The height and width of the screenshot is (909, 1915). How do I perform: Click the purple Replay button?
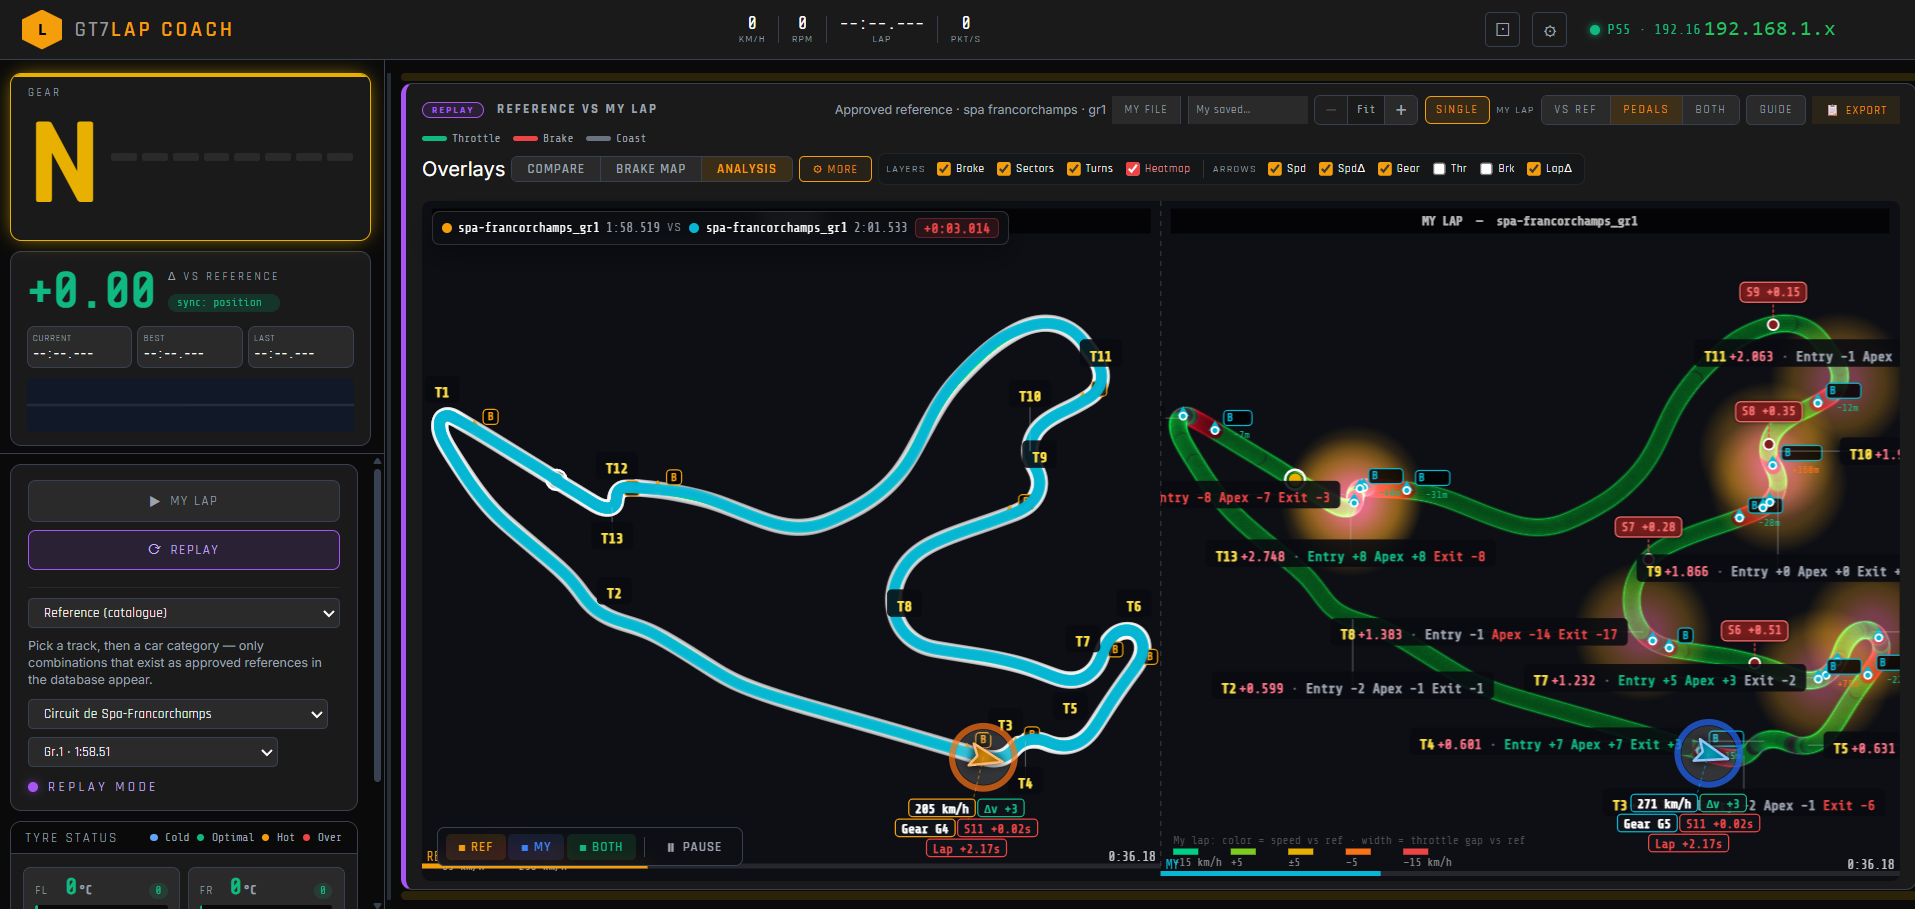(x=184, y=550)
